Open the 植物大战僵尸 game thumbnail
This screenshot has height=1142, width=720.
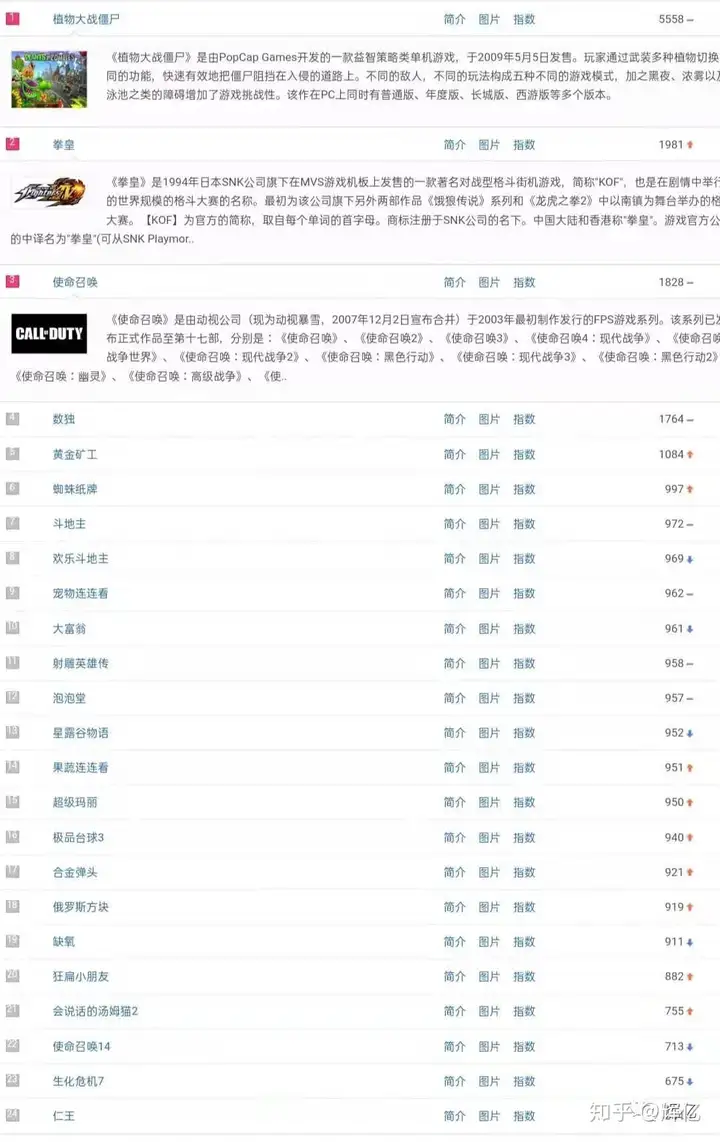pos(49,79)
